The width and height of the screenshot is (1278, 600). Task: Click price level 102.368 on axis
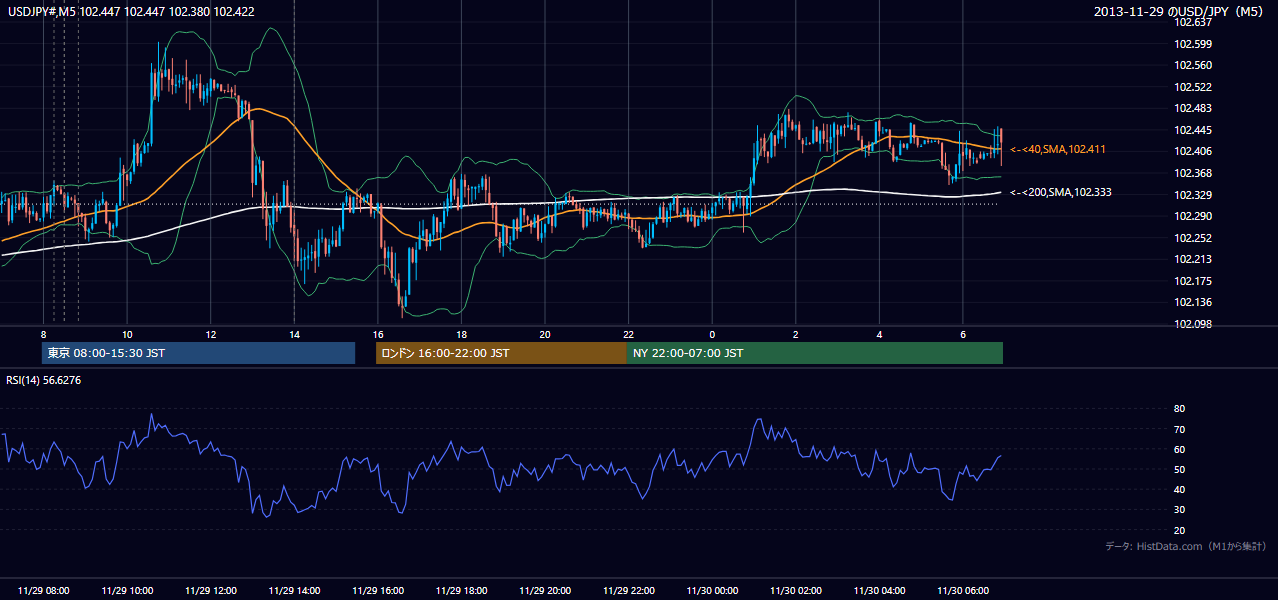click(x=1192, y=173)
